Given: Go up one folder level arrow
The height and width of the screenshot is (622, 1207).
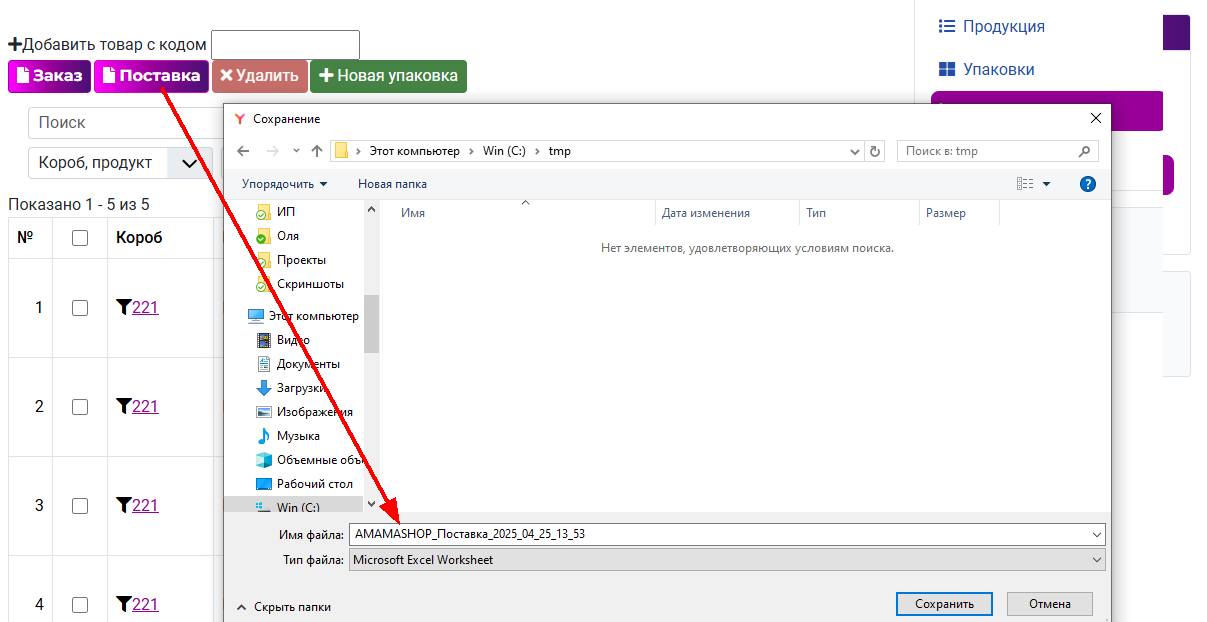Looking at the screenshot, I should point(317,151).
